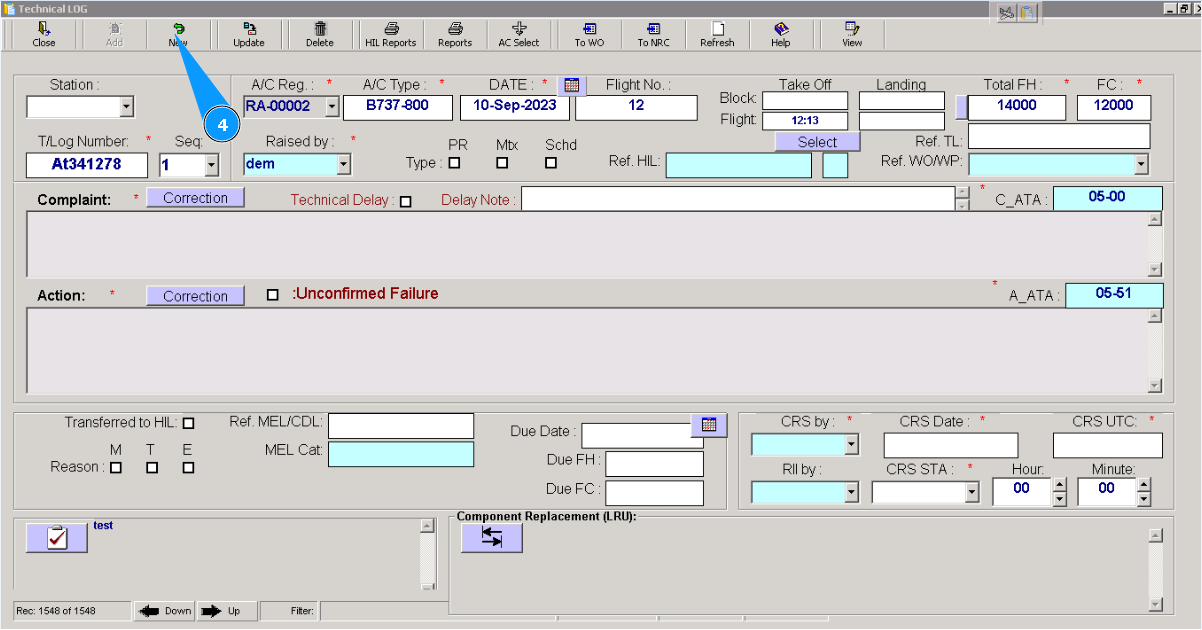Click in the Ref. HIL field
Screen dimensions: 1202x630
click(x=739, y=165)
